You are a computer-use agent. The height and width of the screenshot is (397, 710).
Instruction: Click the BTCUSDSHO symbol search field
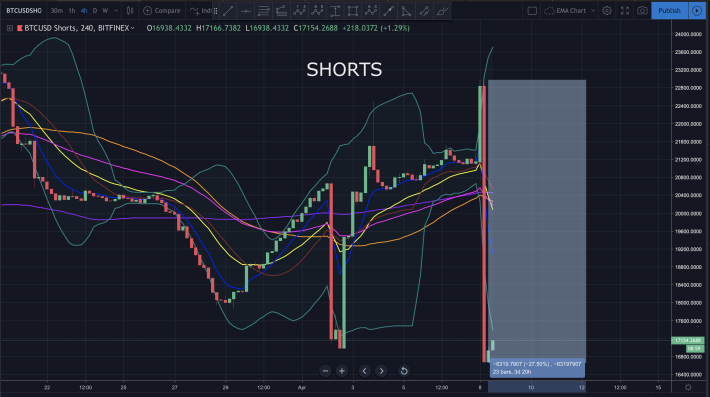coord(24,10)
